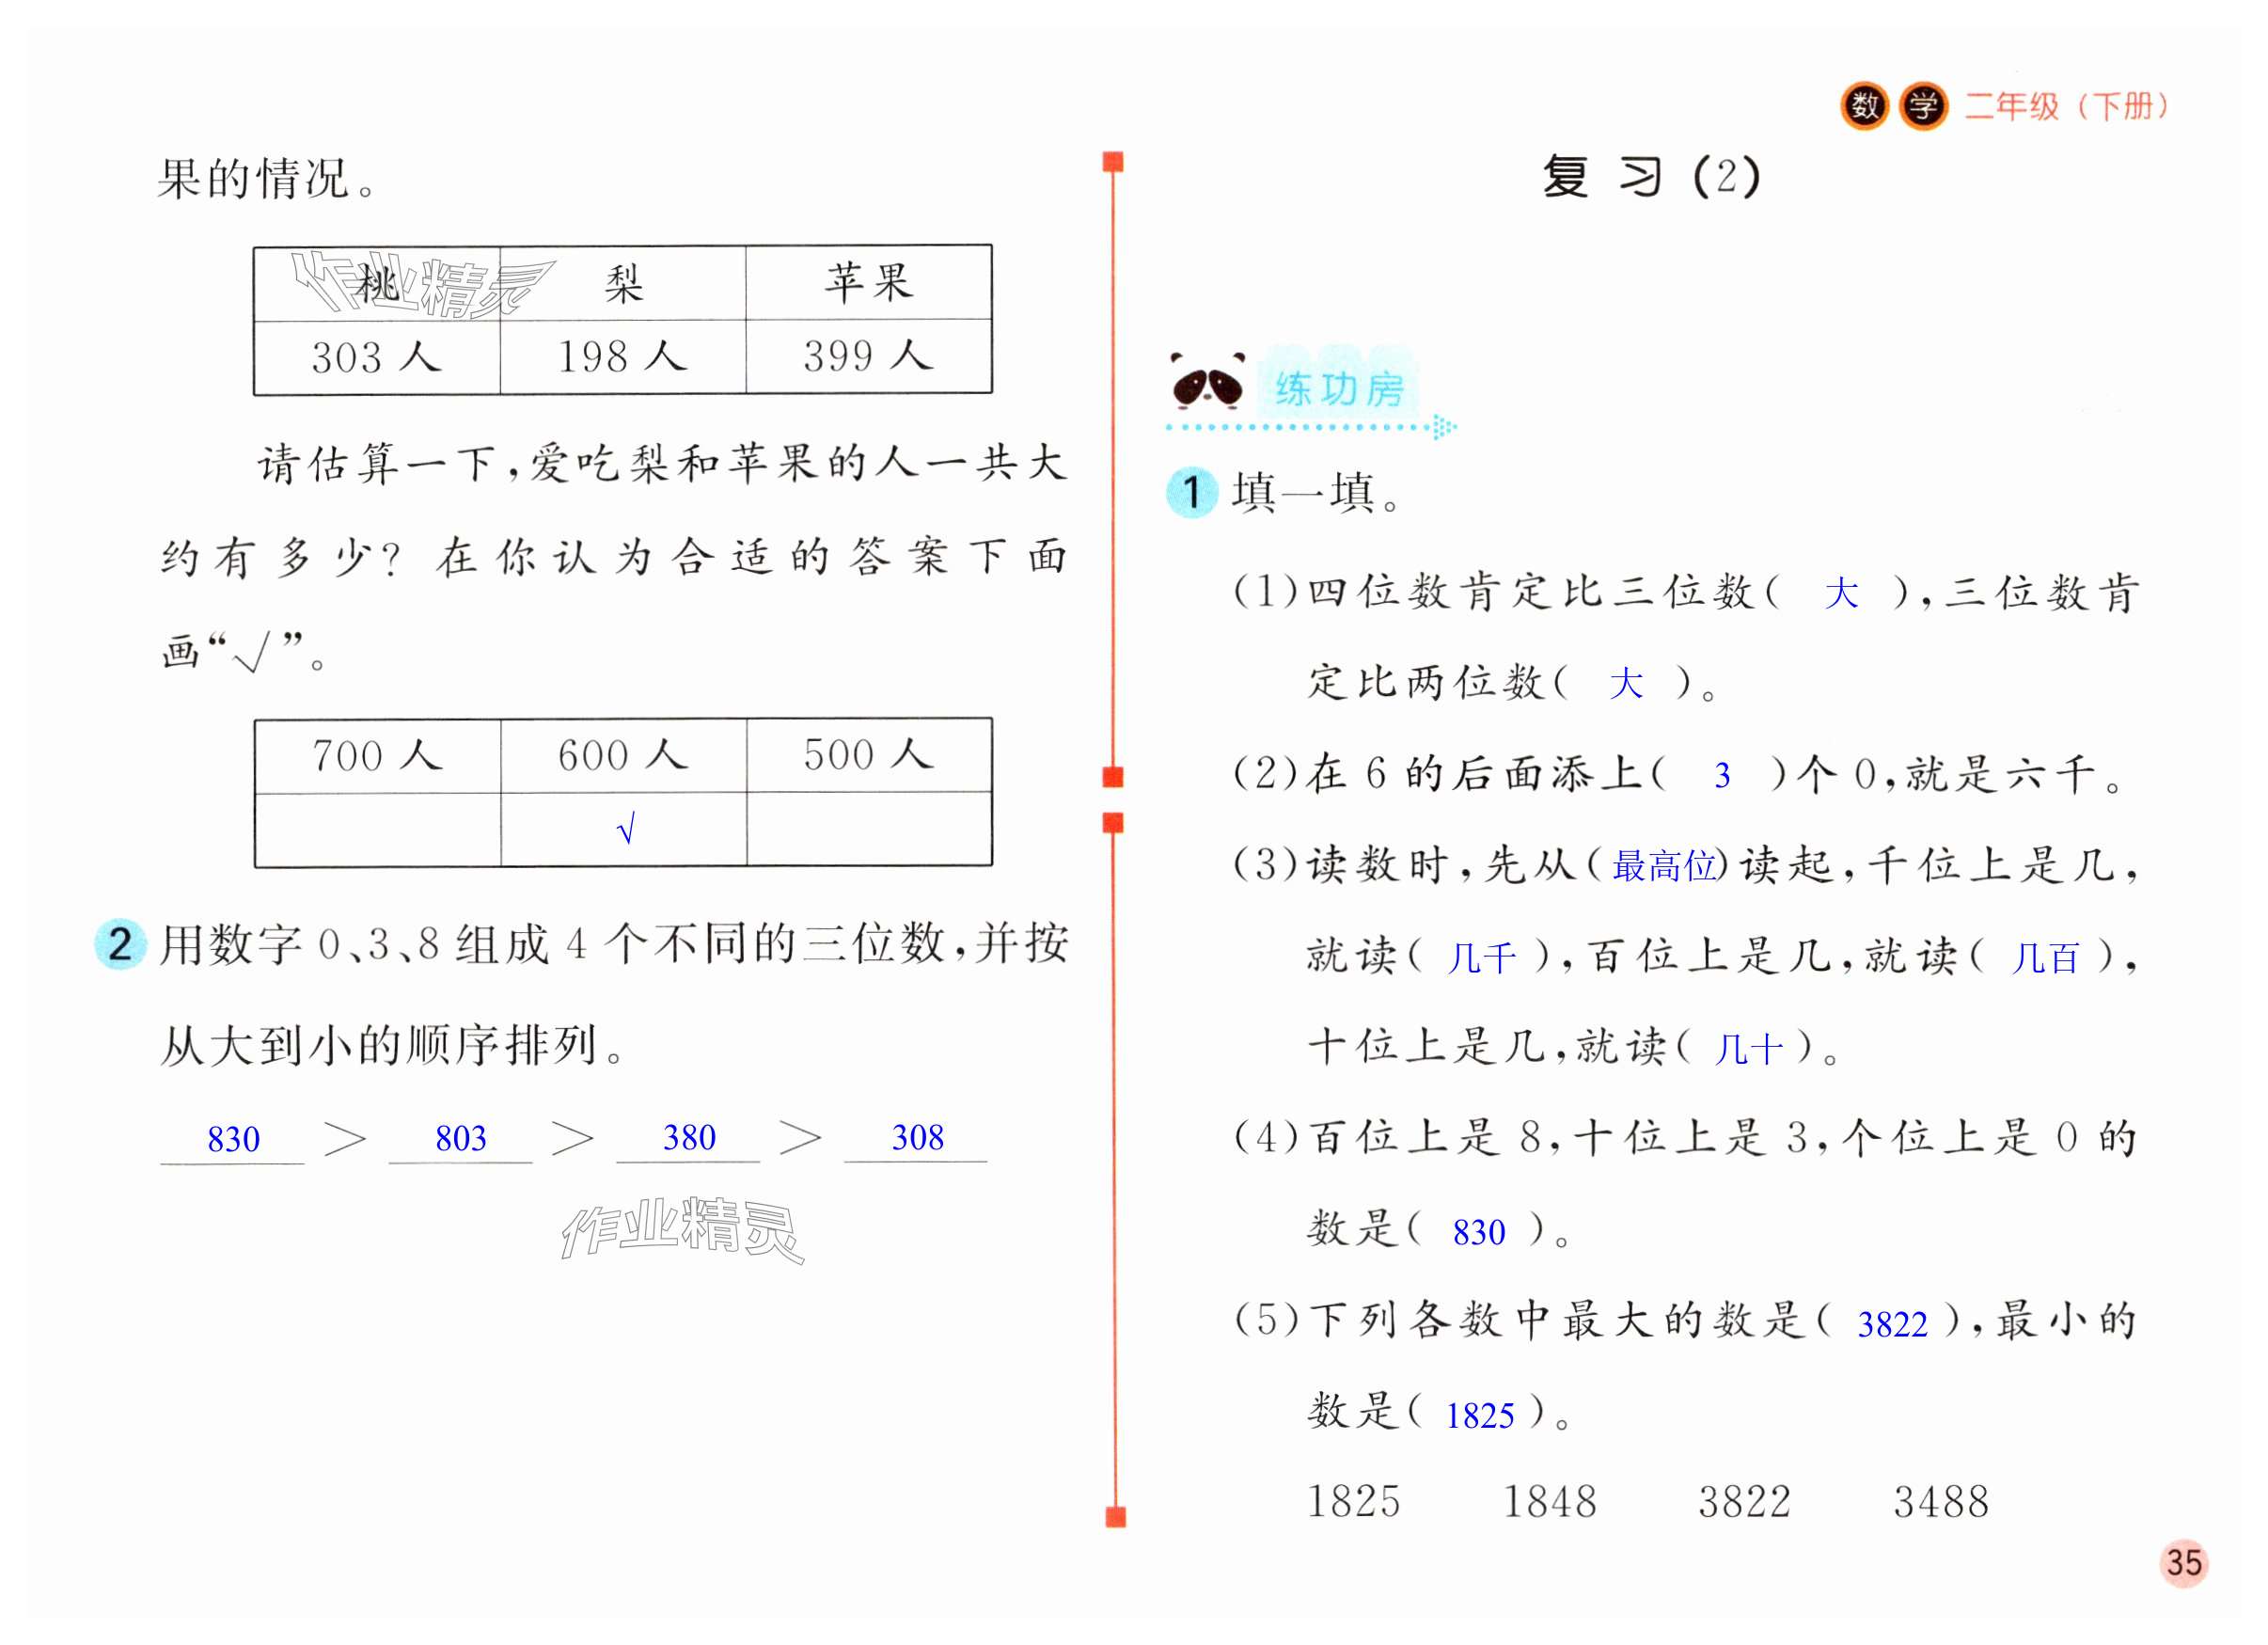The image size is (2268, 1645).
Task: Click the checkmark under 600 人
Action: [625, 829]
